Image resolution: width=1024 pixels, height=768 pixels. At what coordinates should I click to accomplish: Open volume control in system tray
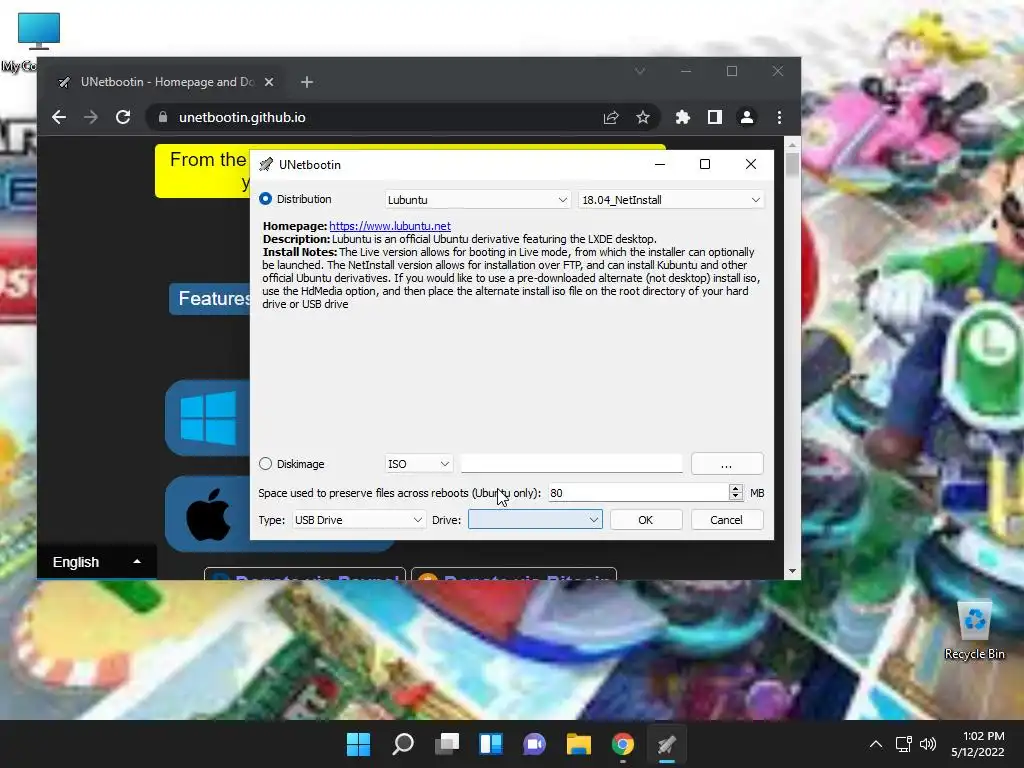point(927,744)
